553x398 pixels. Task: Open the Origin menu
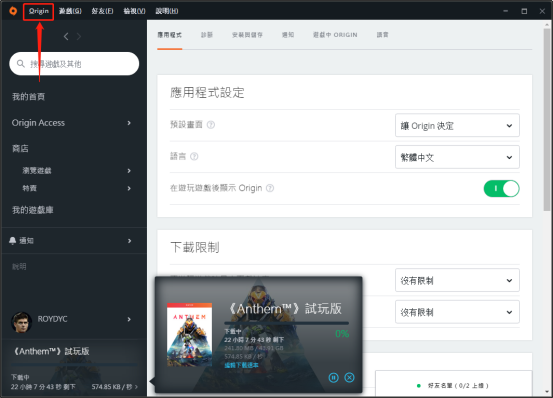click(38, 11)
